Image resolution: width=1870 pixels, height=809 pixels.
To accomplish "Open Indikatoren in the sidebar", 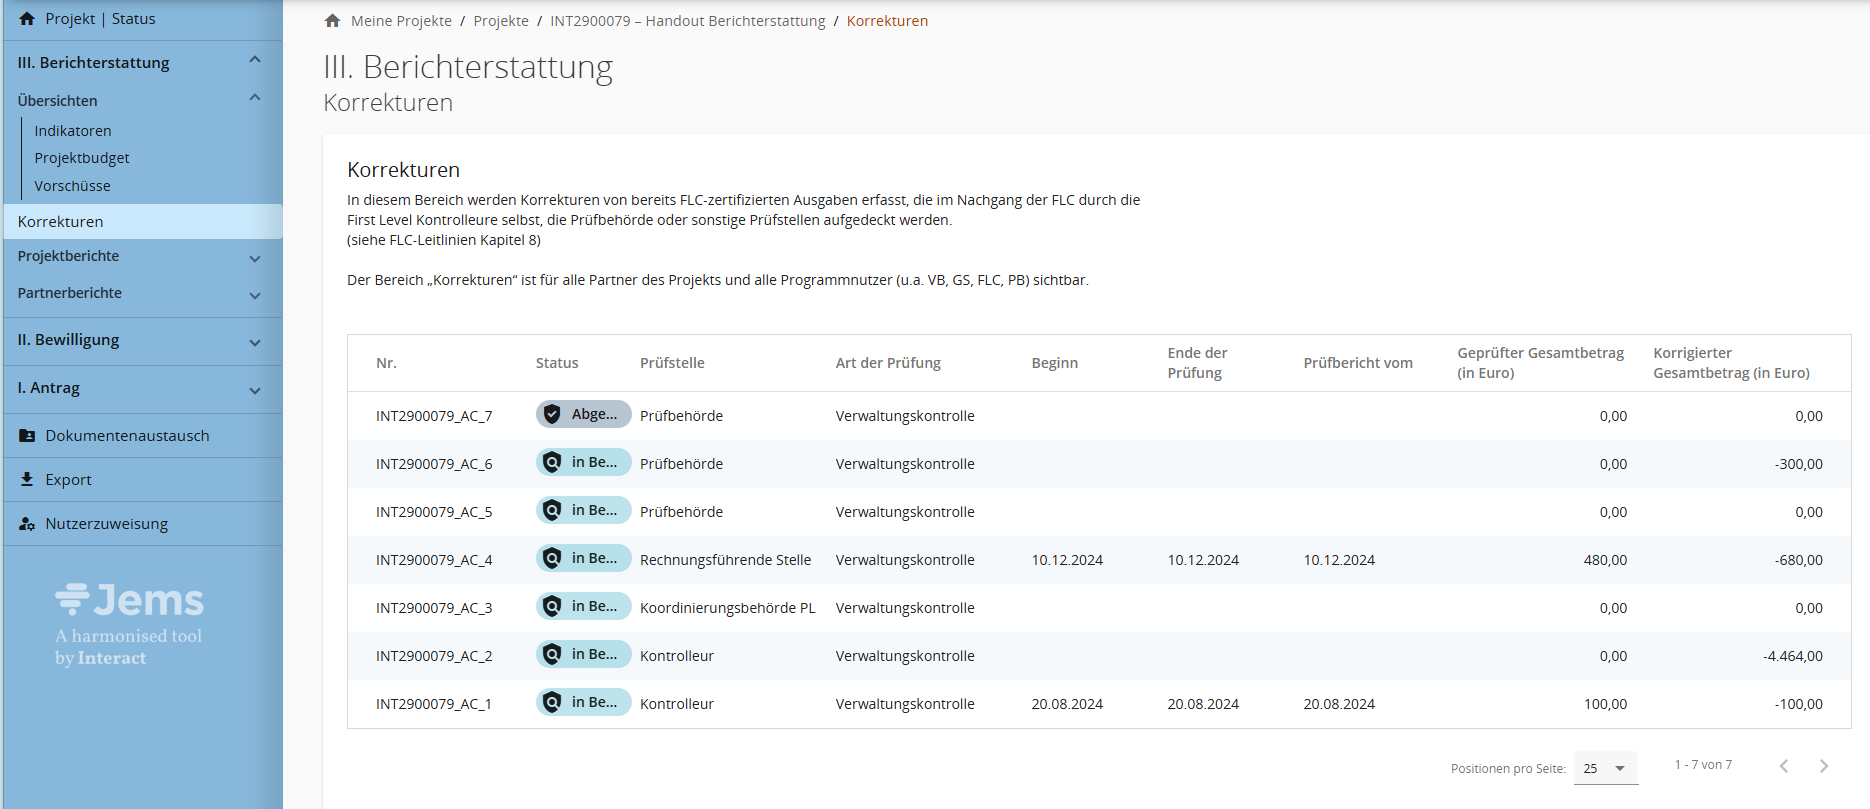I will [x=73, y=131].
